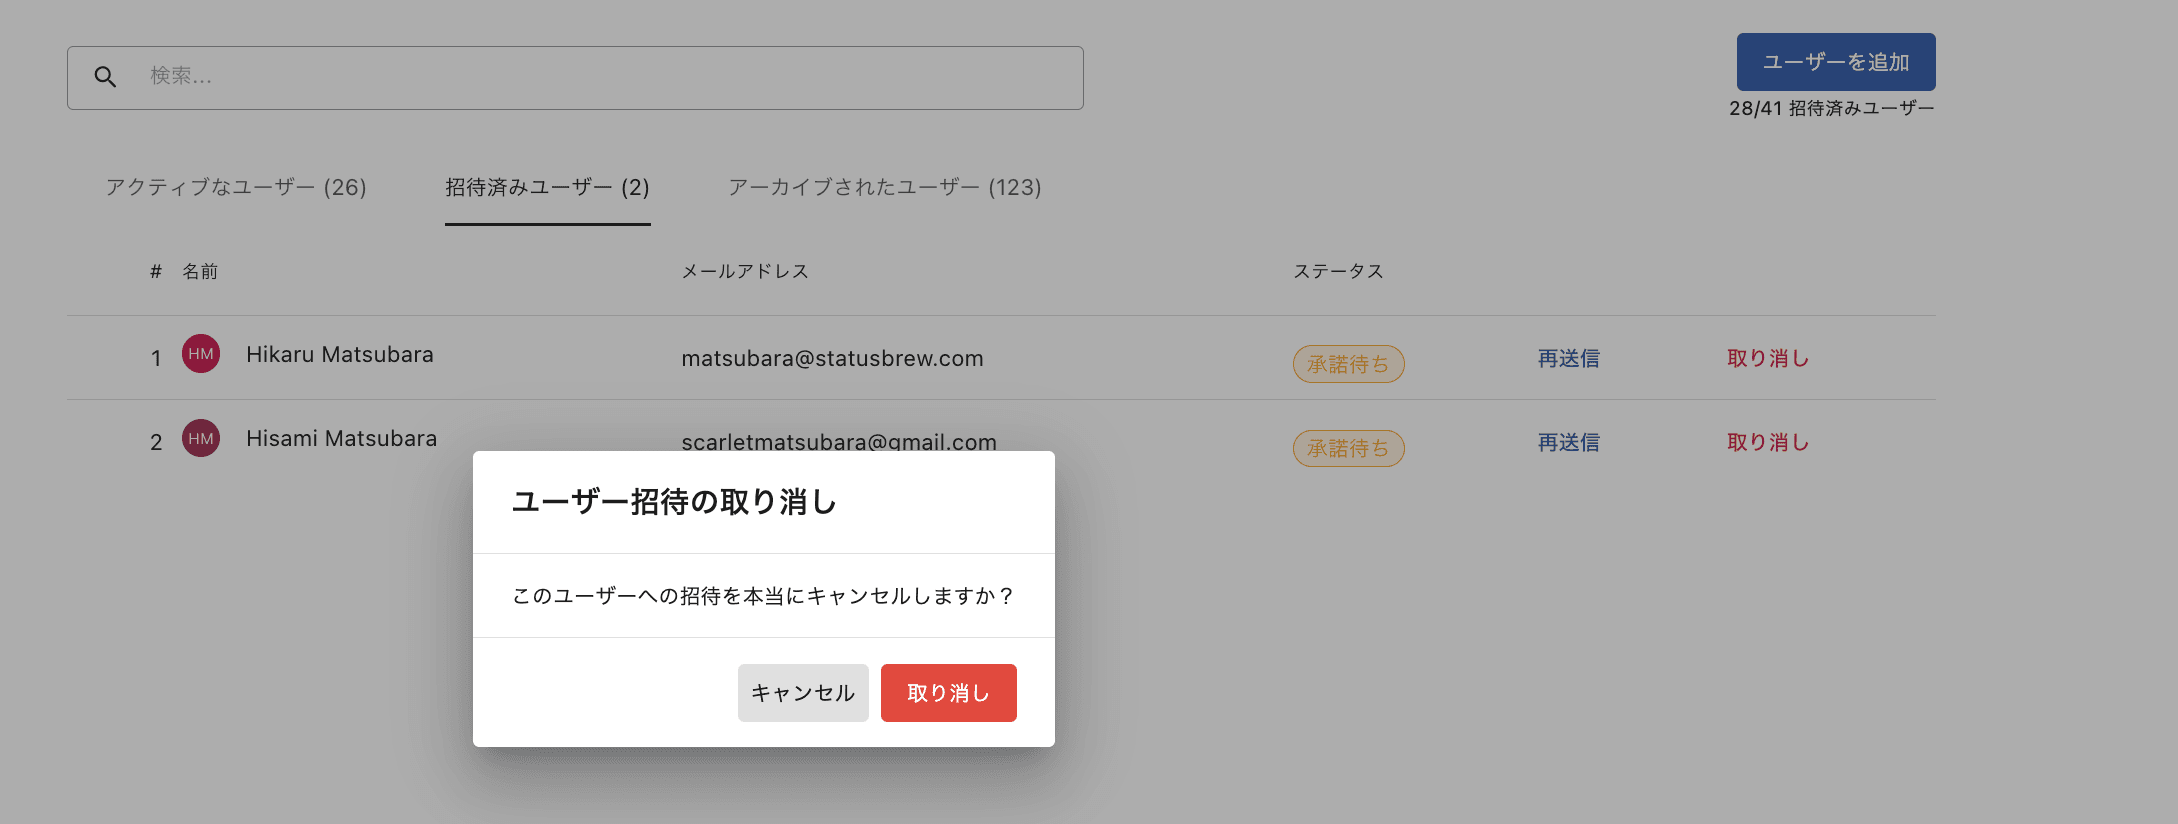Click キャンセル in the dialog
The width and height of the screenshot is (2178, 824).
click(x=803, y=693)
